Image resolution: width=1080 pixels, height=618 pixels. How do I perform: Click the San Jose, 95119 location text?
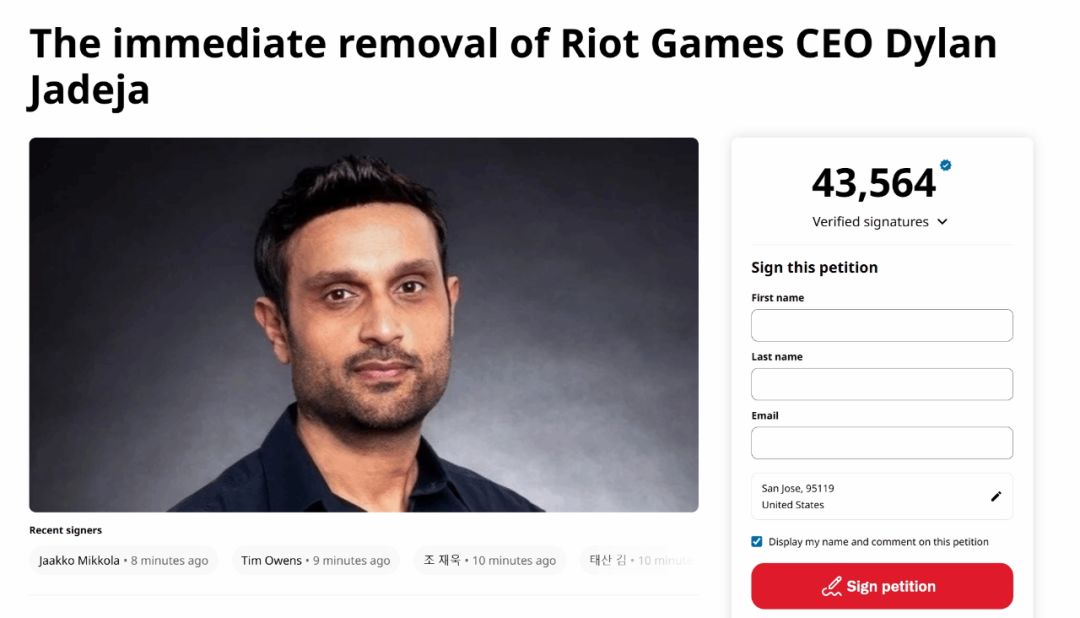coord(798,488)
